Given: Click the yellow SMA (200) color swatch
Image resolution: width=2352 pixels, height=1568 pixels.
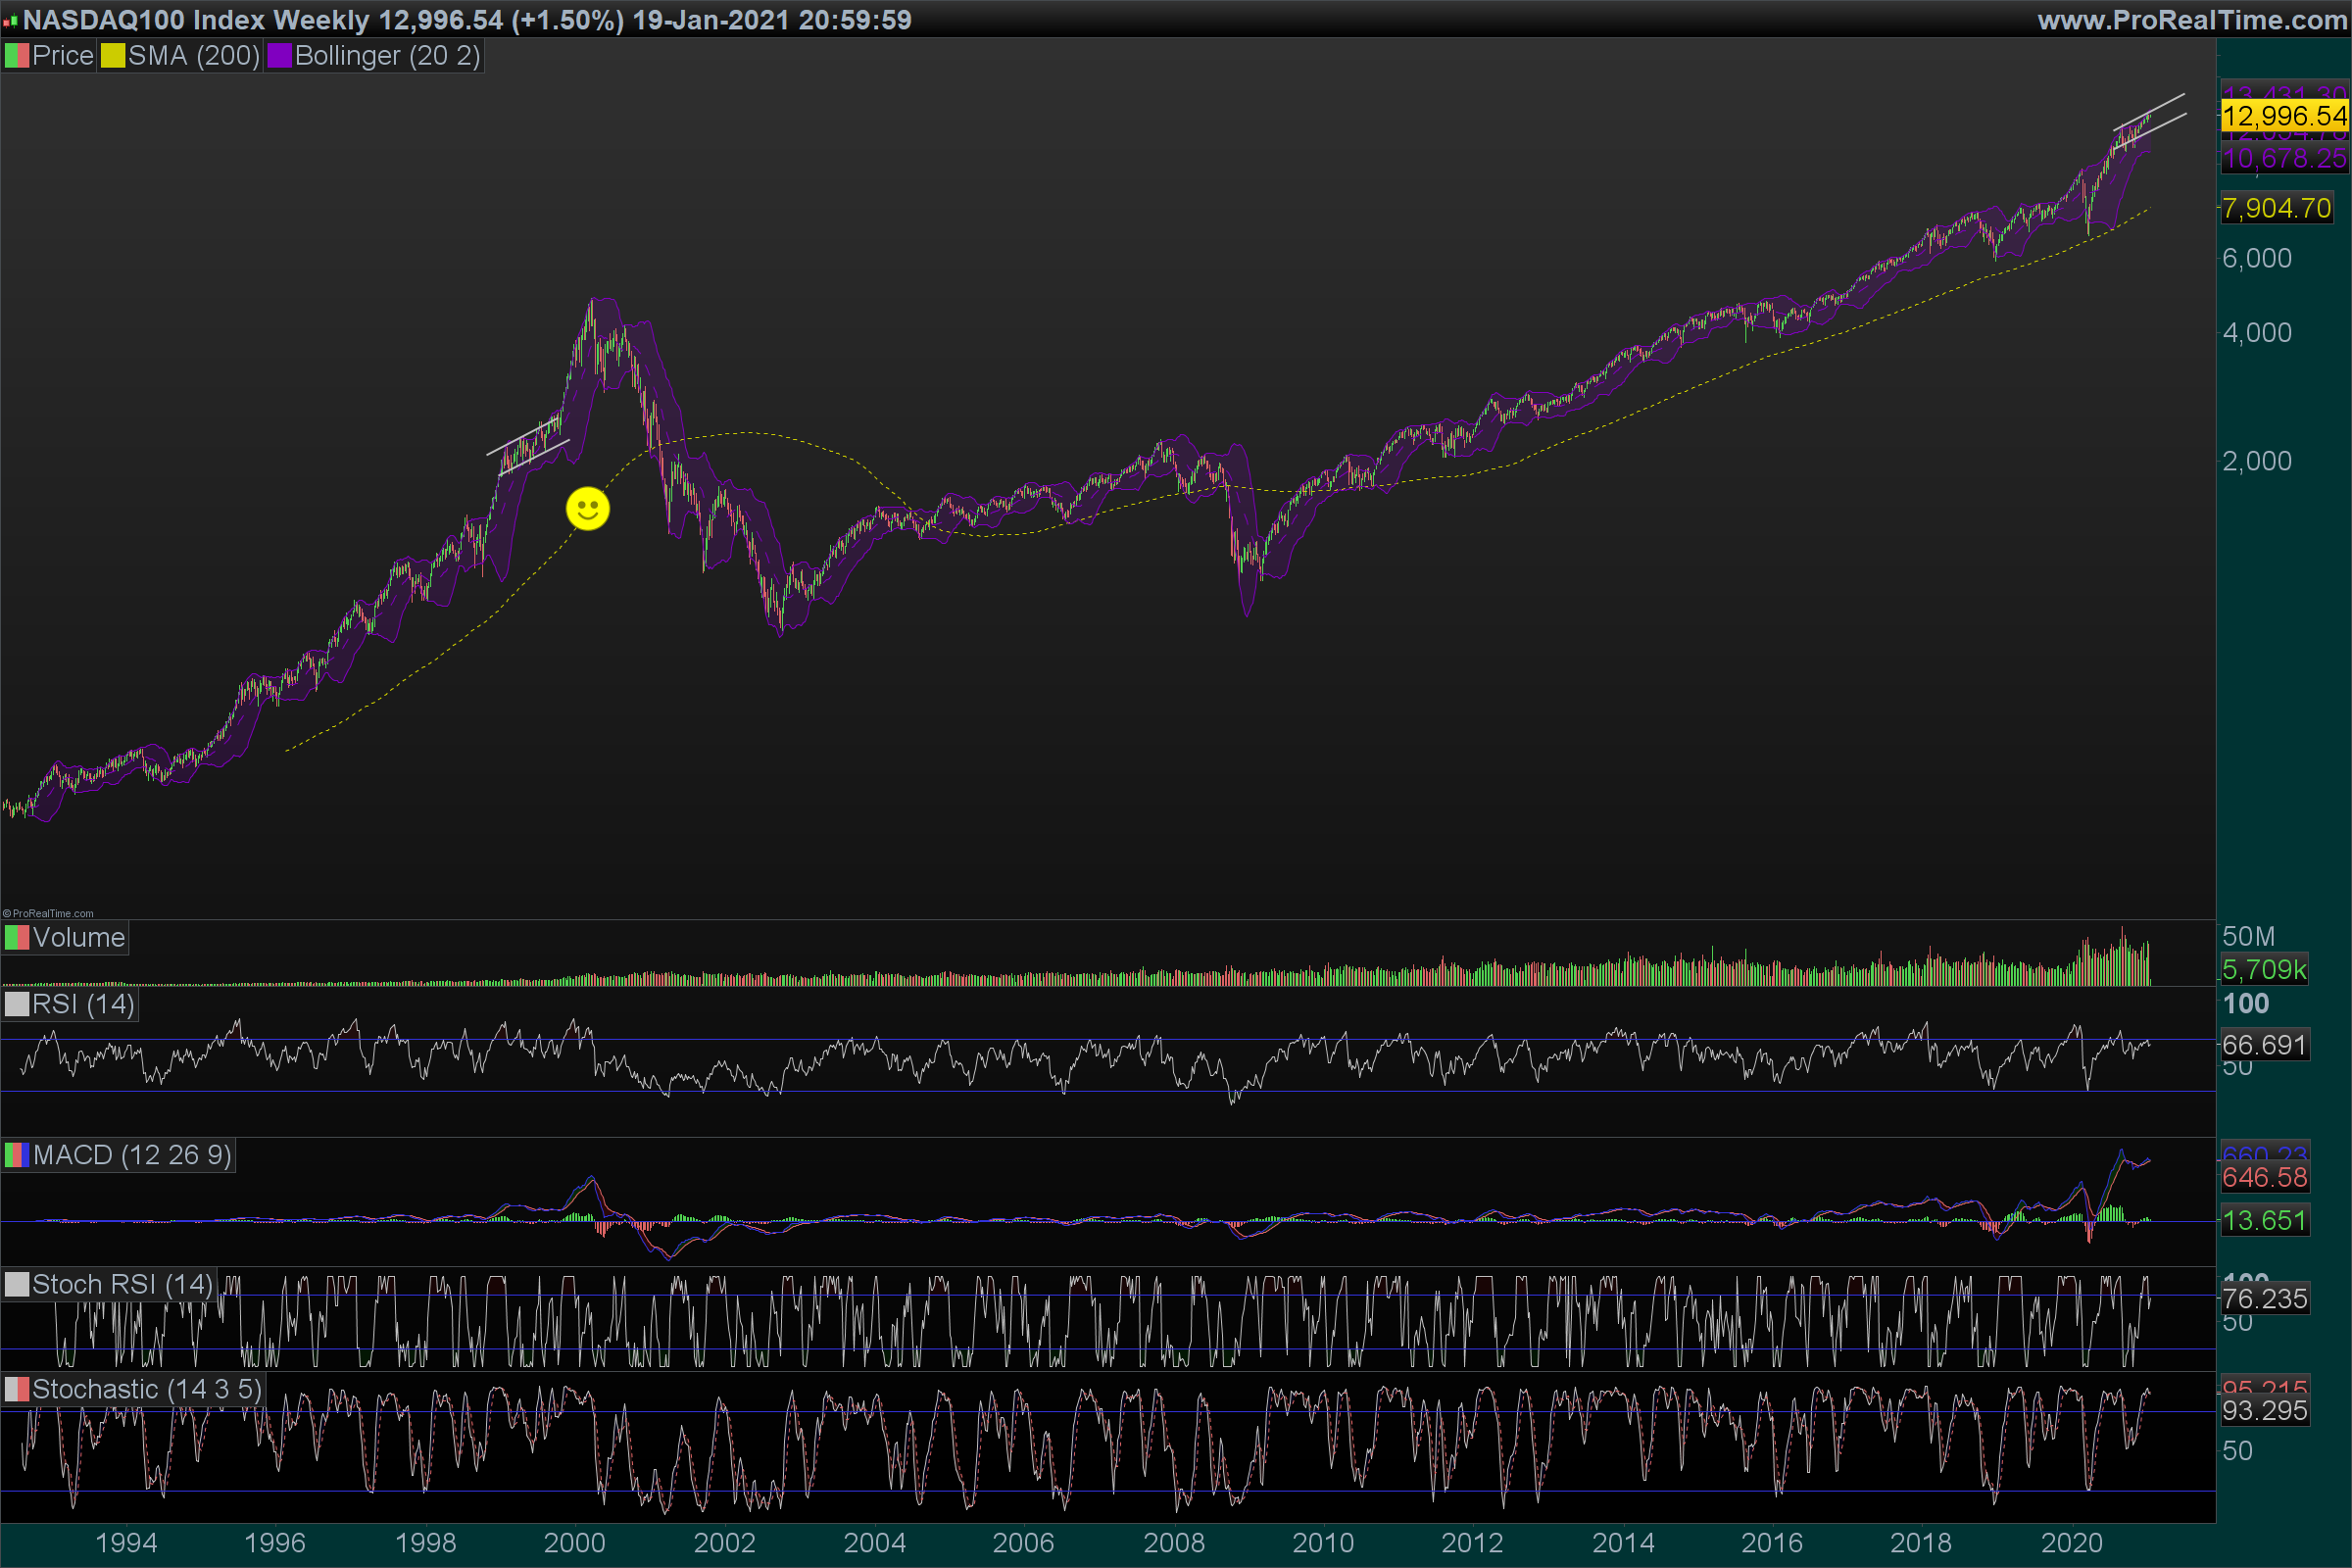Looking at the screenshot, I should [x=113, y=56].
